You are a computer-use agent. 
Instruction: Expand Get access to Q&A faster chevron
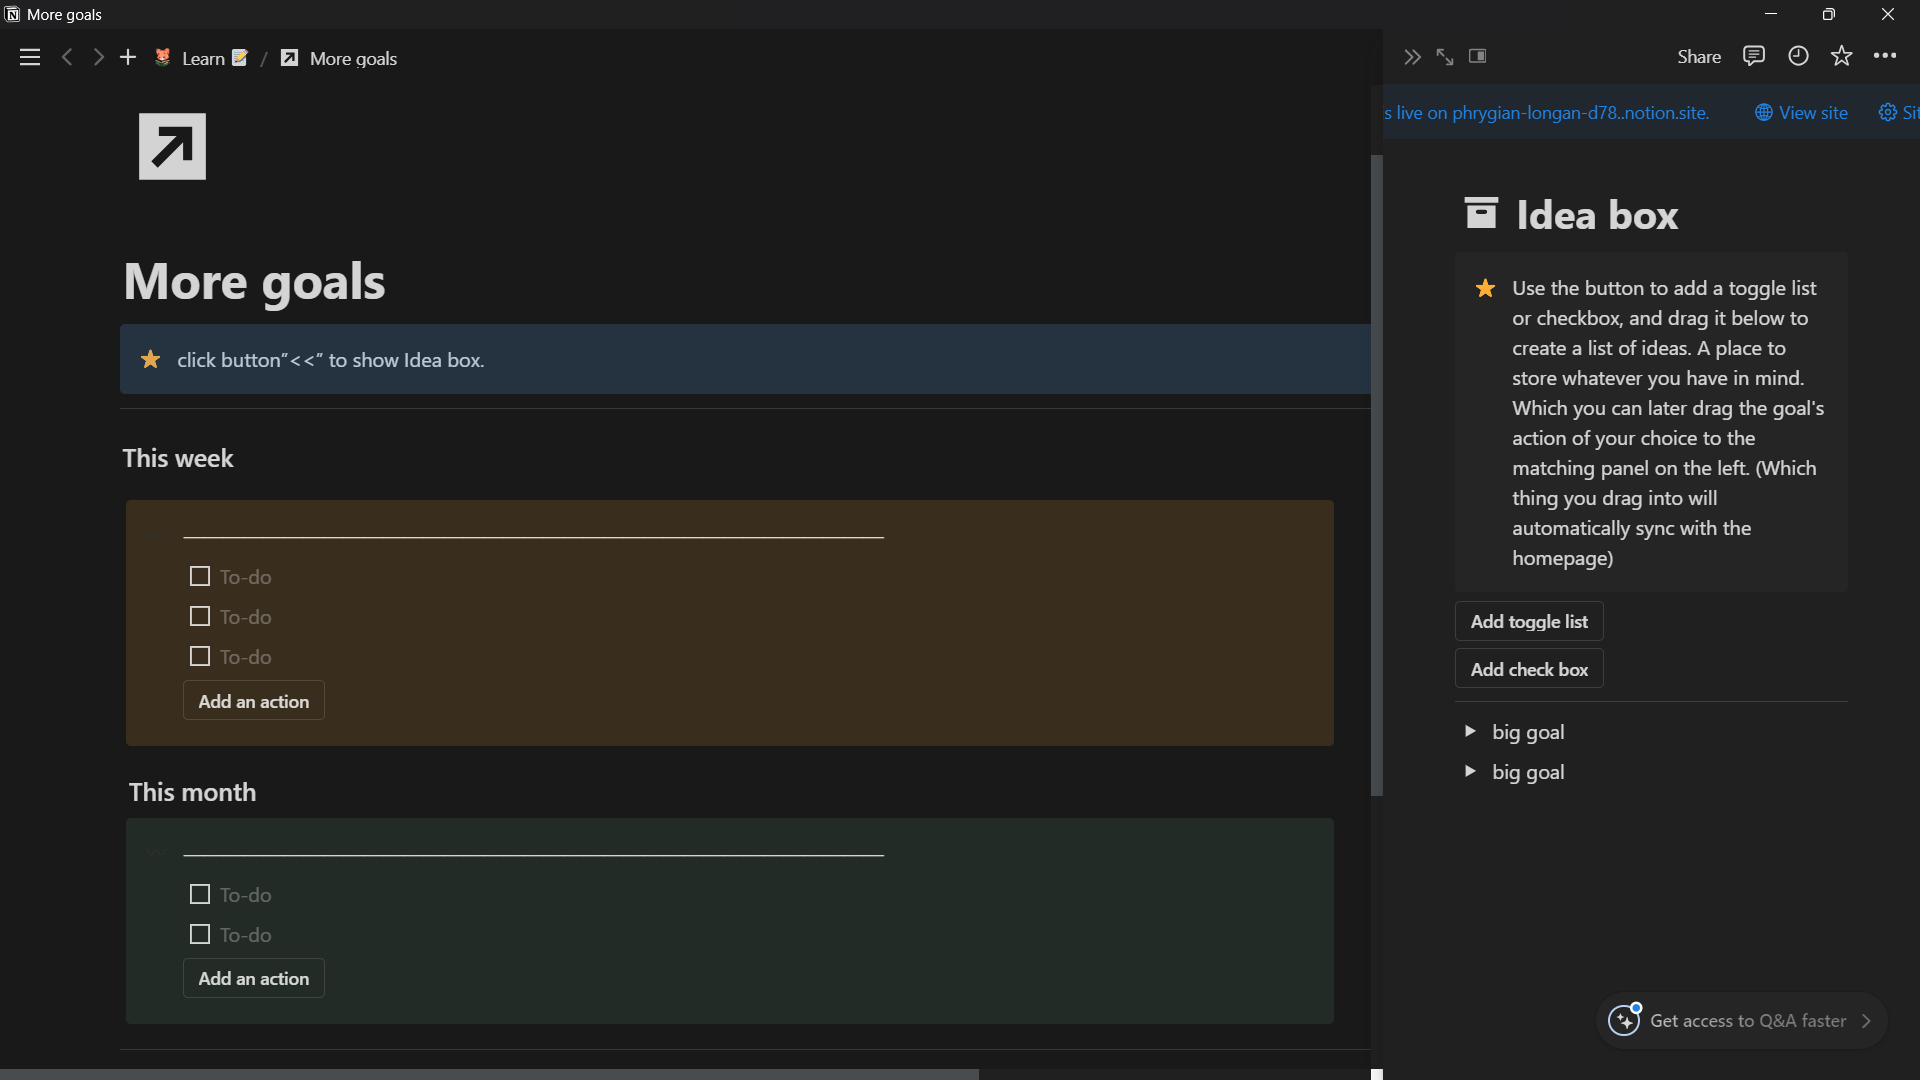pyautogui.click(x=1866, y=1021)
